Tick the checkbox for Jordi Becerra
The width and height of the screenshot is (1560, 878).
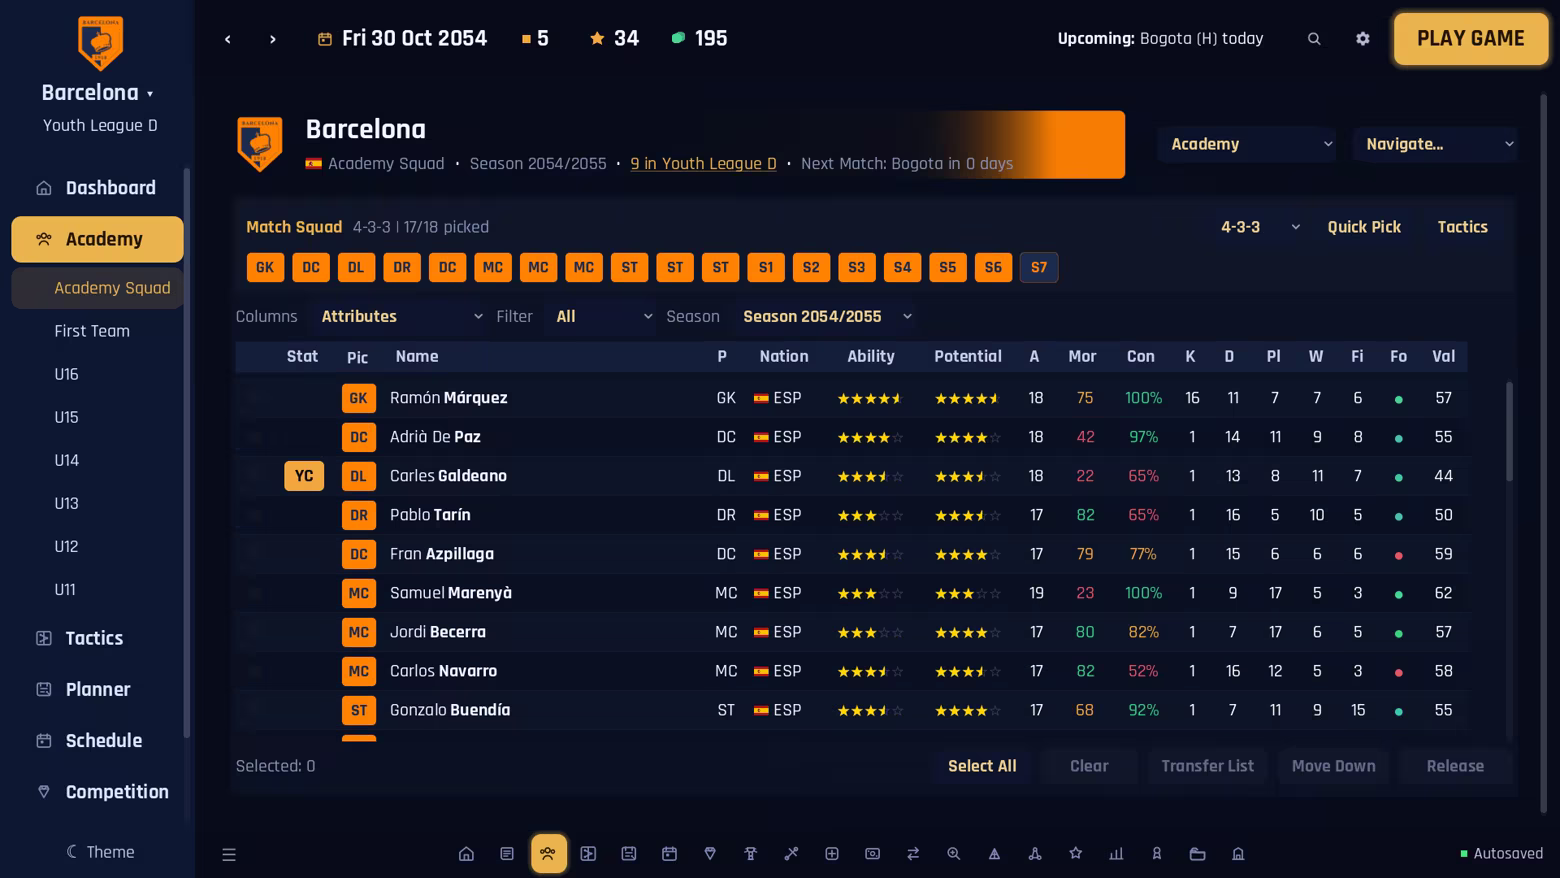coord(255,632)
